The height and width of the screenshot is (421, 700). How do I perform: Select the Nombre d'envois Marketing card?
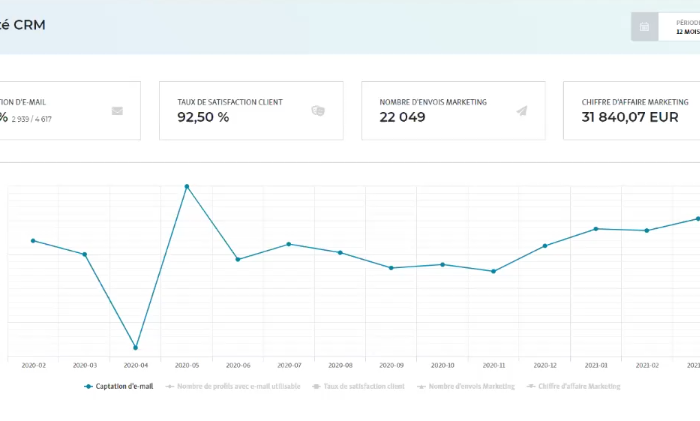point(453,110)
